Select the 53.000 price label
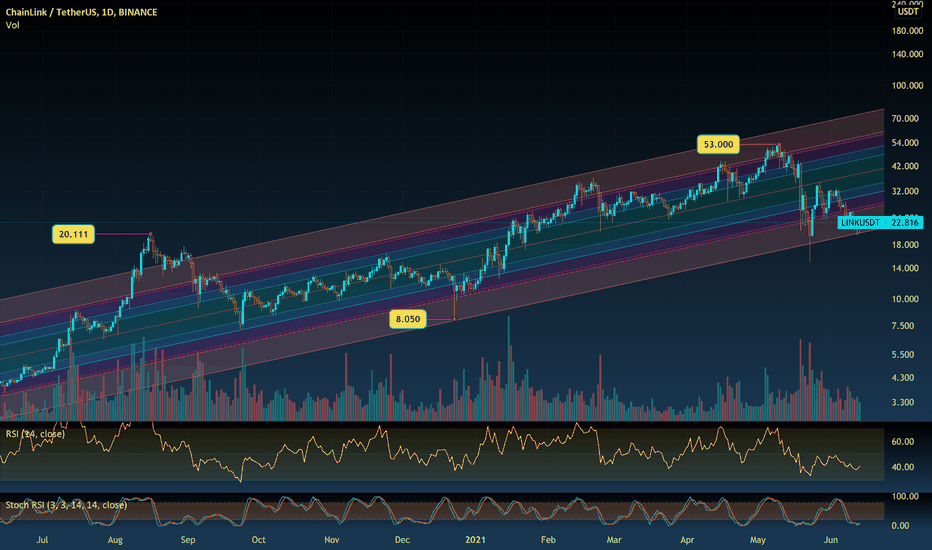The height and width of the screenshot is (550, 932). tap(718, 144)
